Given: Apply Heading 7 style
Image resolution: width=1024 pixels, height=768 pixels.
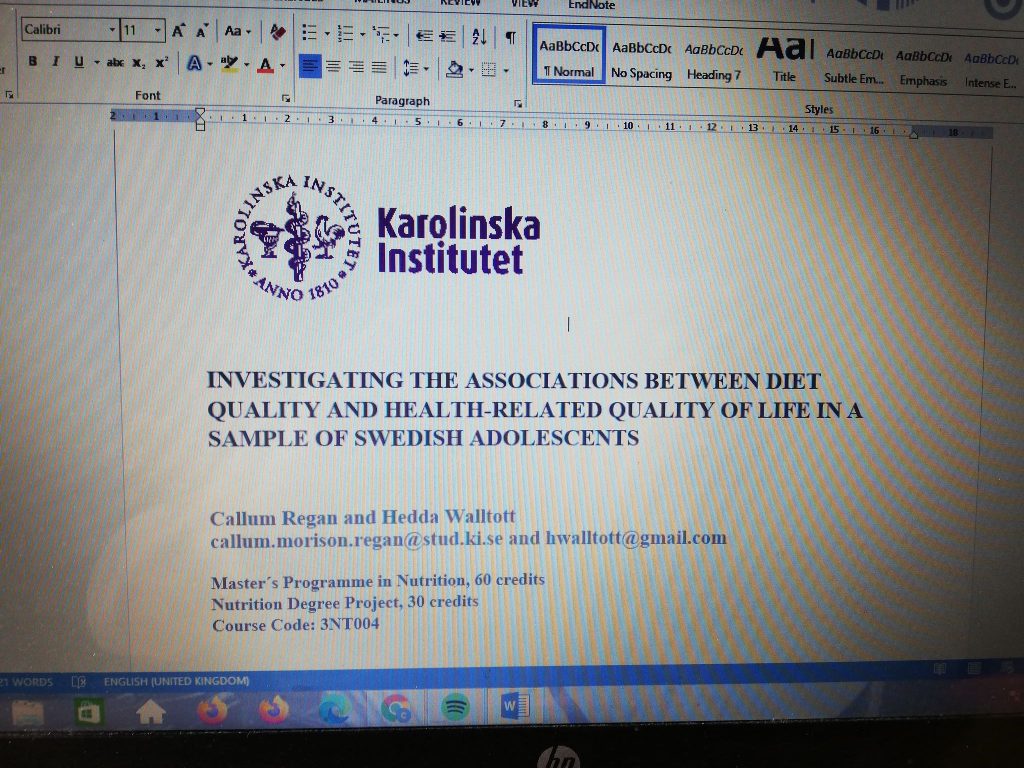Looking at the screenshot, I should (713, 62).
